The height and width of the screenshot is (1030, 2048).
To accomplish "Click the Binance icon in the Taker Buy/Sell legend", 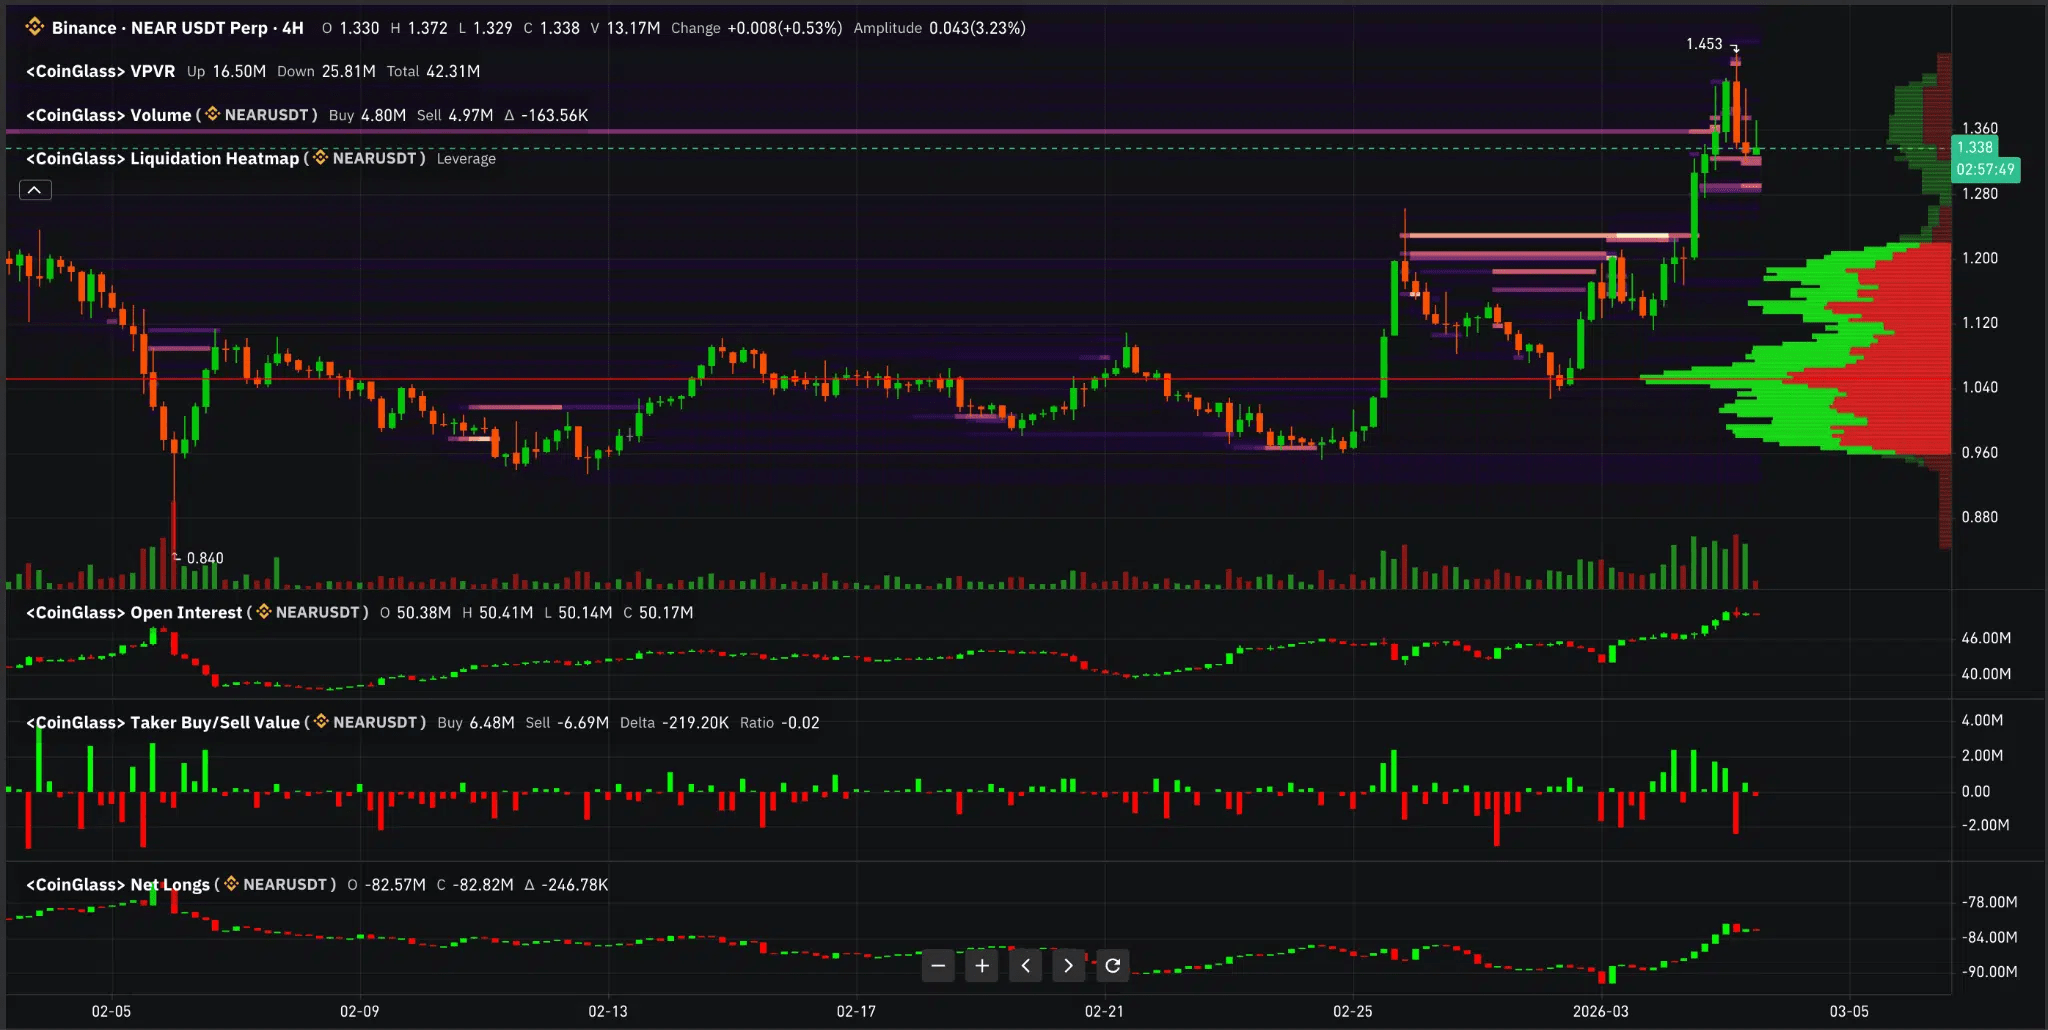I will (321, 721).
